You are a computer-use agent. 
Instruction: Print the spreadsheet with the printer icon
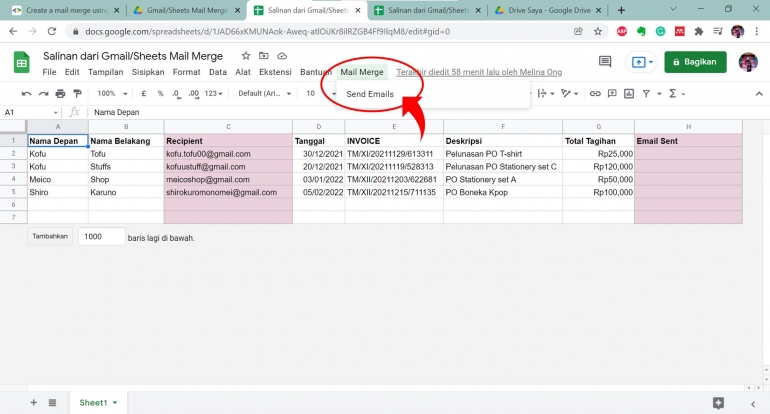point(60,93)
